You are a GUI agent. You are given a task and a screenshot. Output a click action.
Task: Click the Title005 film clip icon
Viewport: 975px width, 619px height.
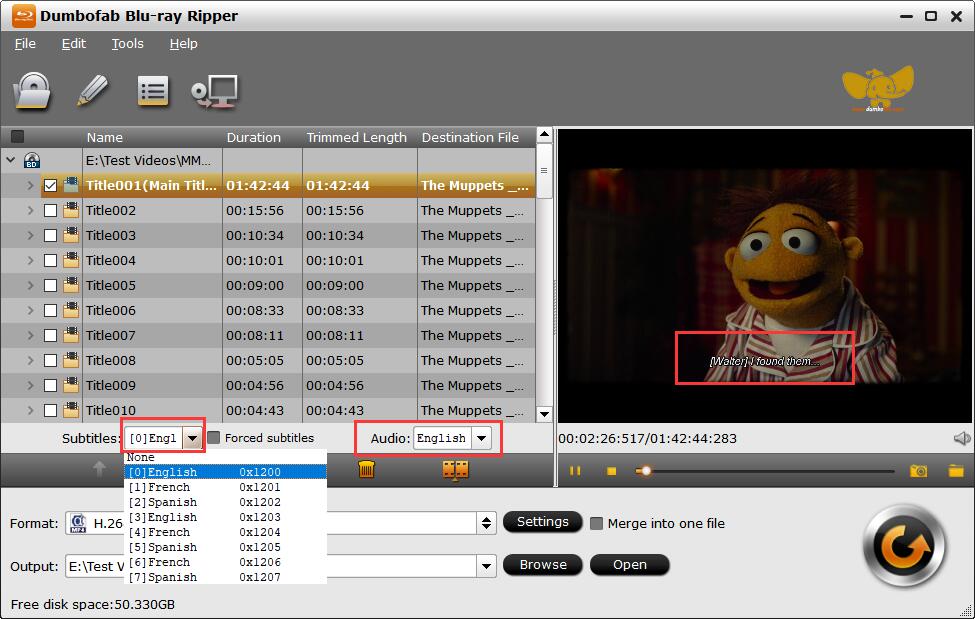pyautogui.click(x=71, y=285)
